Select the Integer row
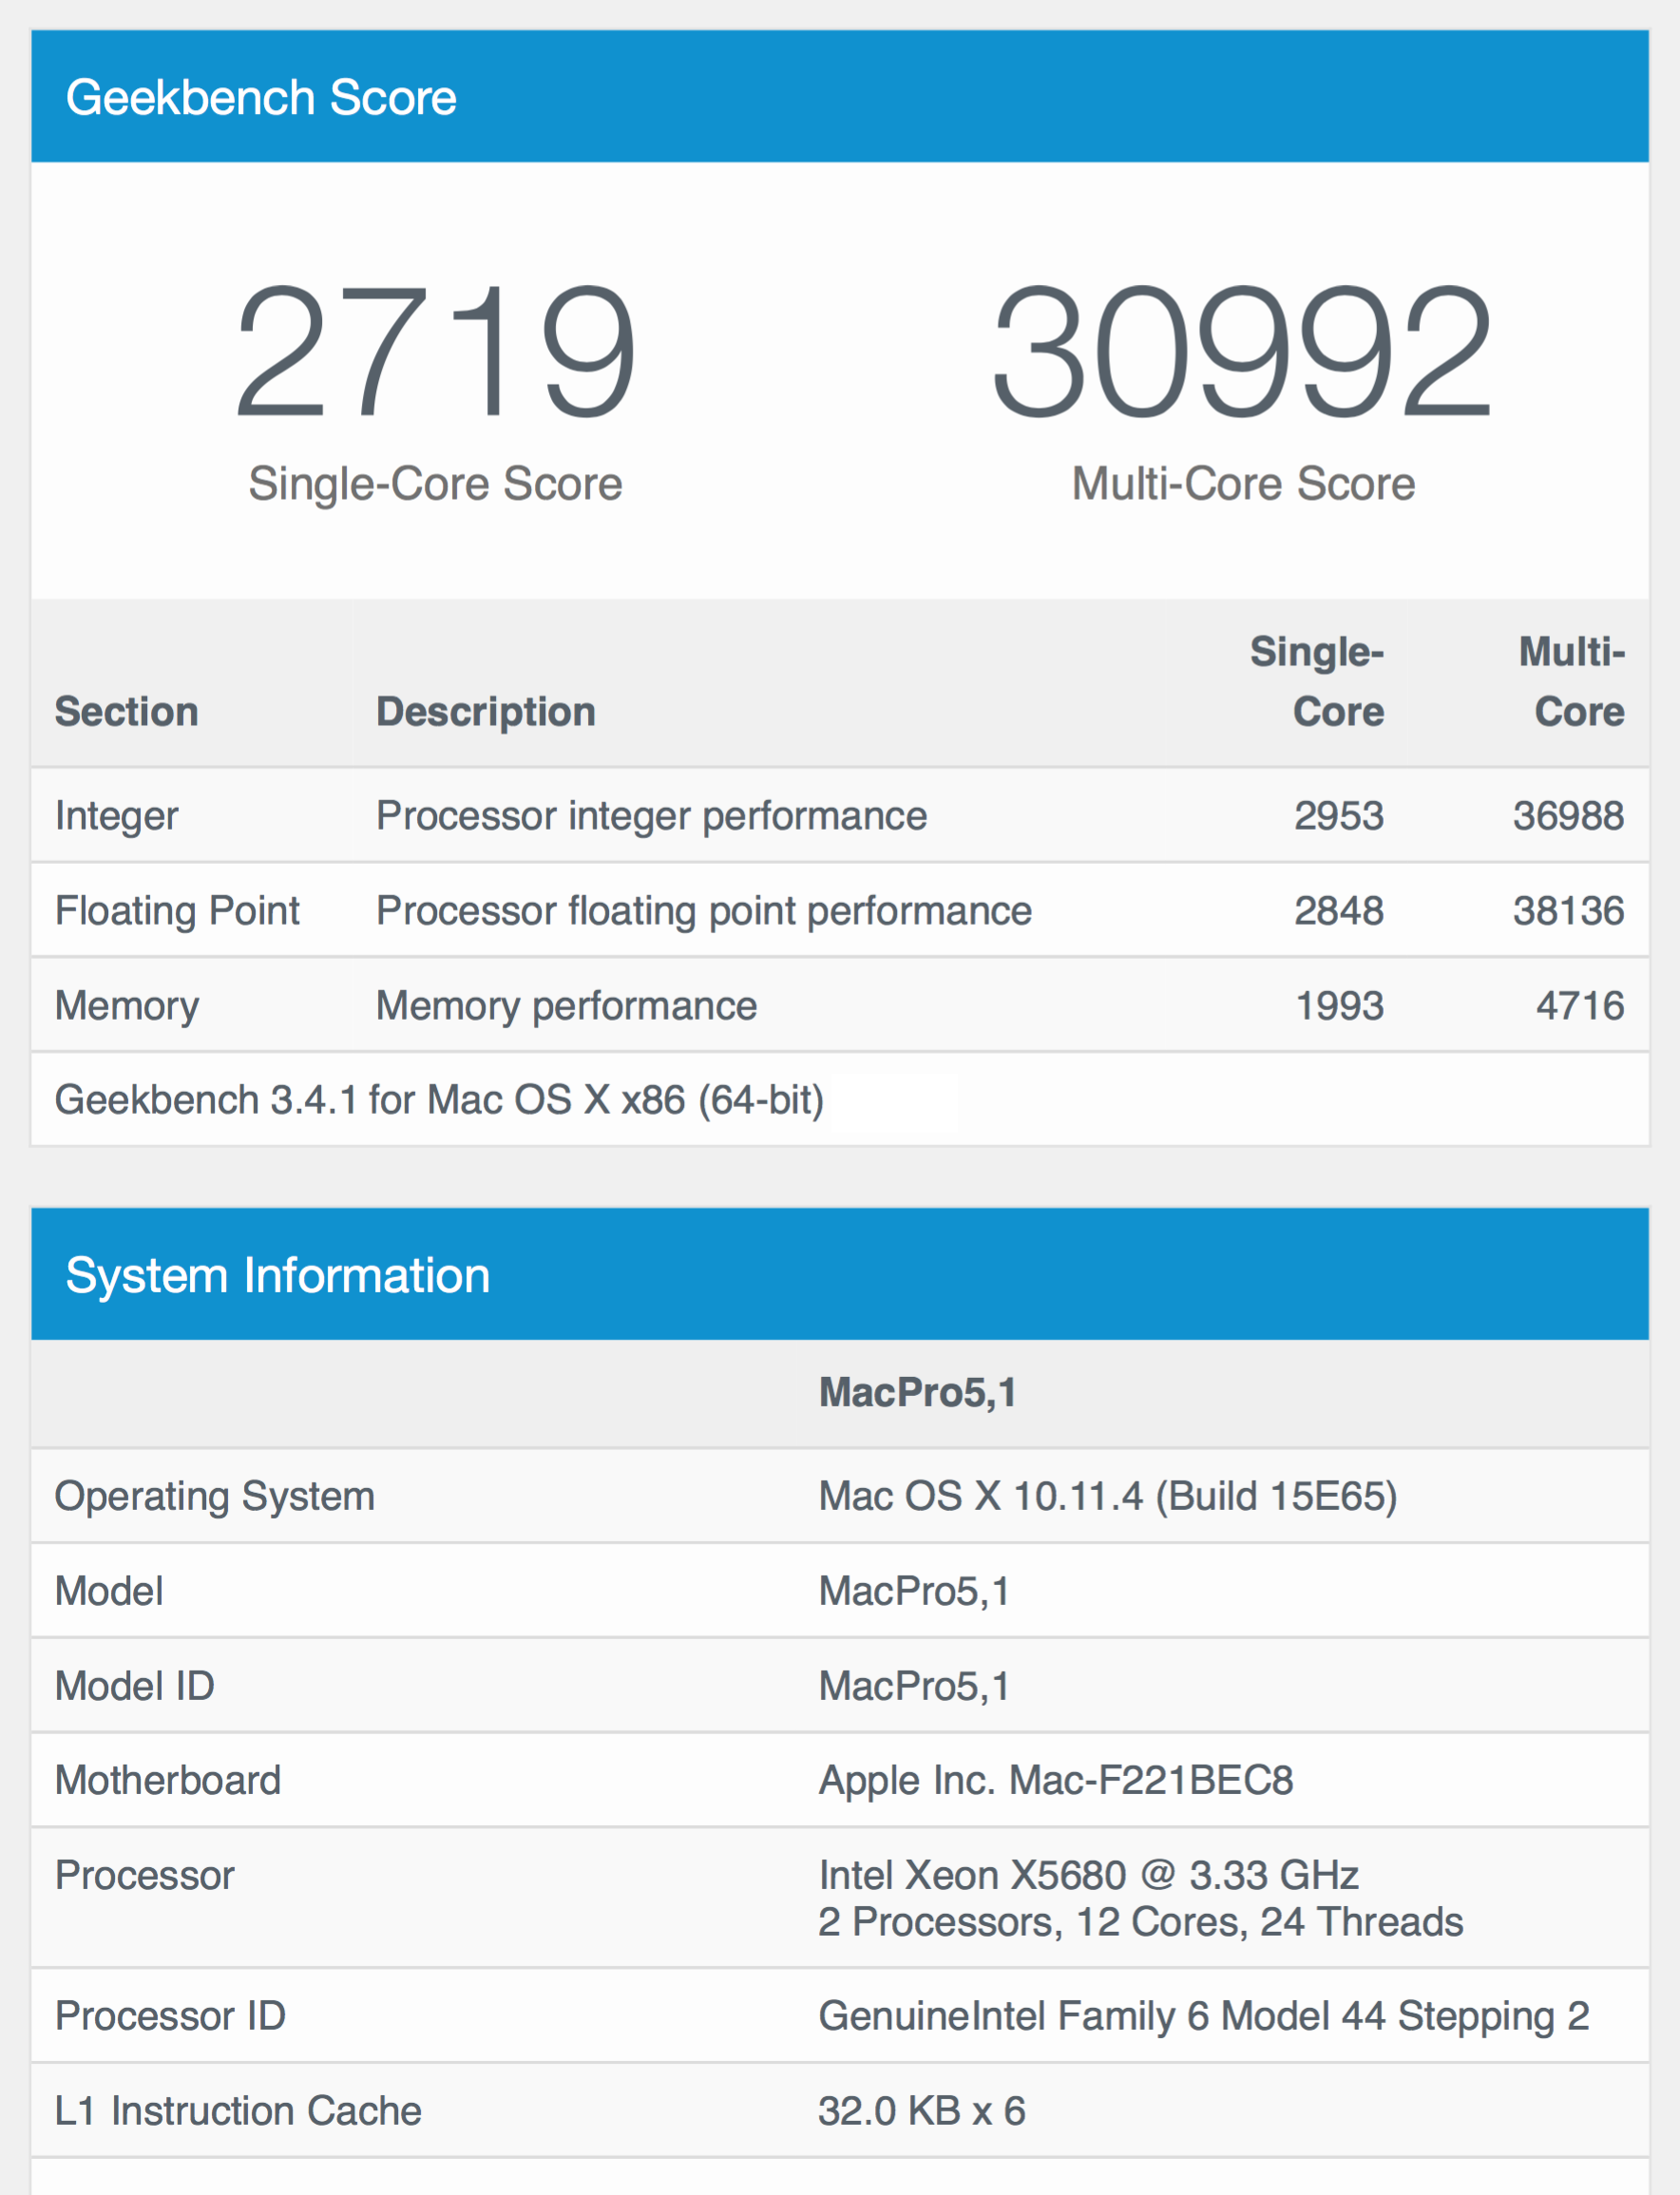 click(x=840, y=815)
